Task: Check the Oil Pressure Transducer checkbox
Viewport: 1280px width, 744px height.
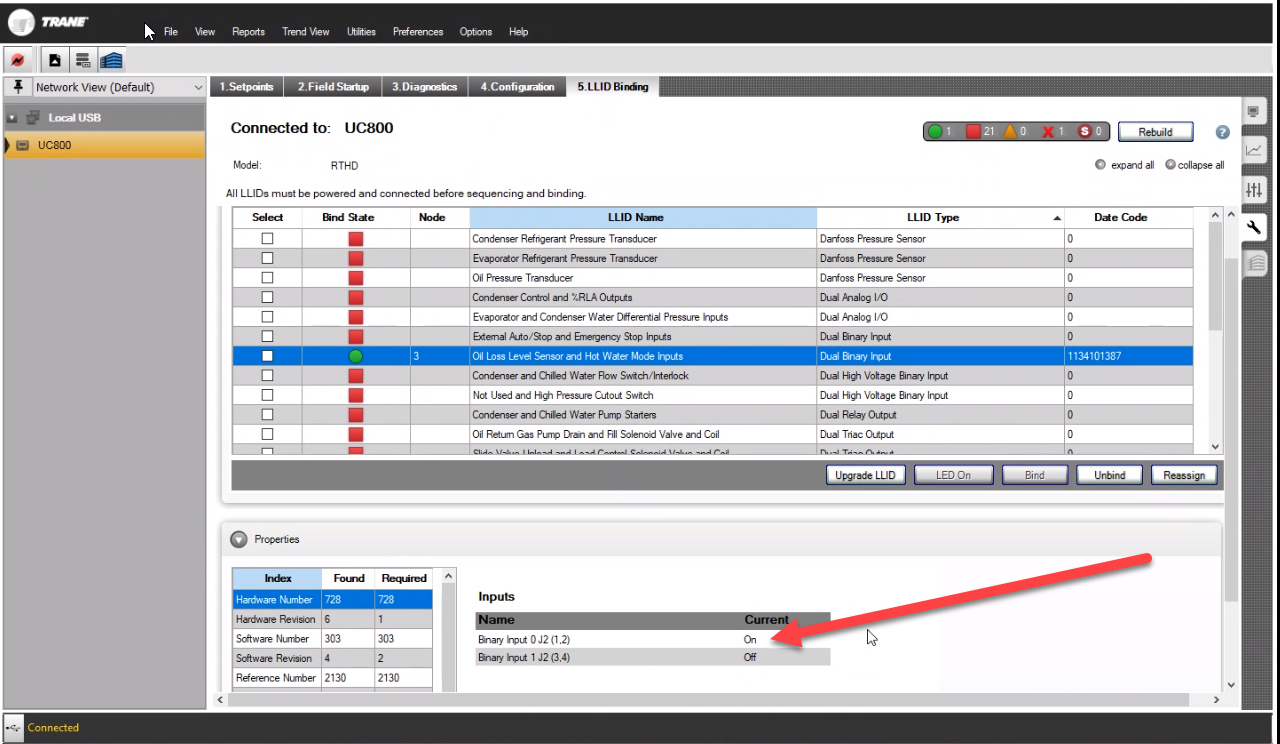Action: click(x=267, y=278)
